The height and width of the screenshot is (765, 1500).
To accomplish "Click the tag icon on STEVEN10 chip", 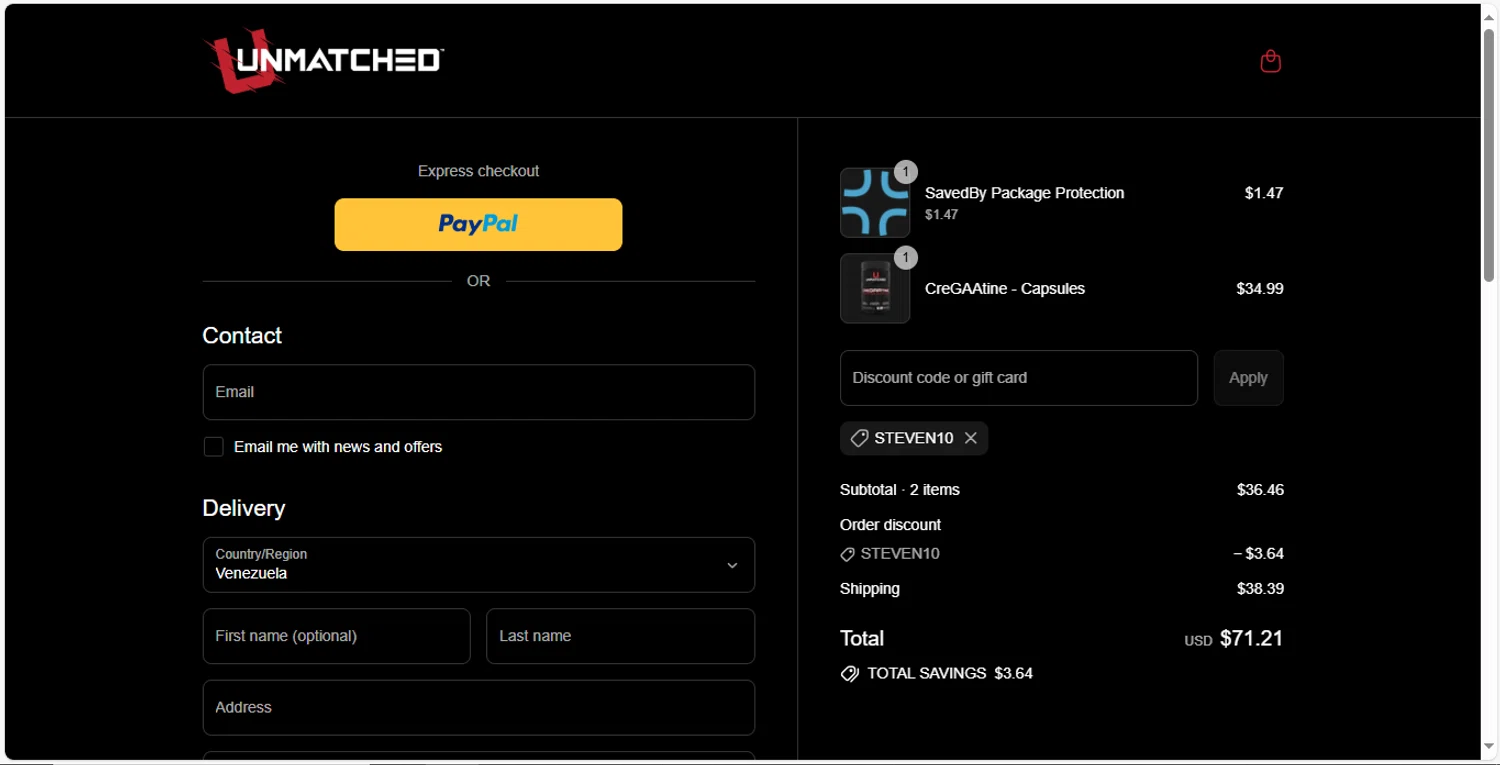I will point(859,438).
